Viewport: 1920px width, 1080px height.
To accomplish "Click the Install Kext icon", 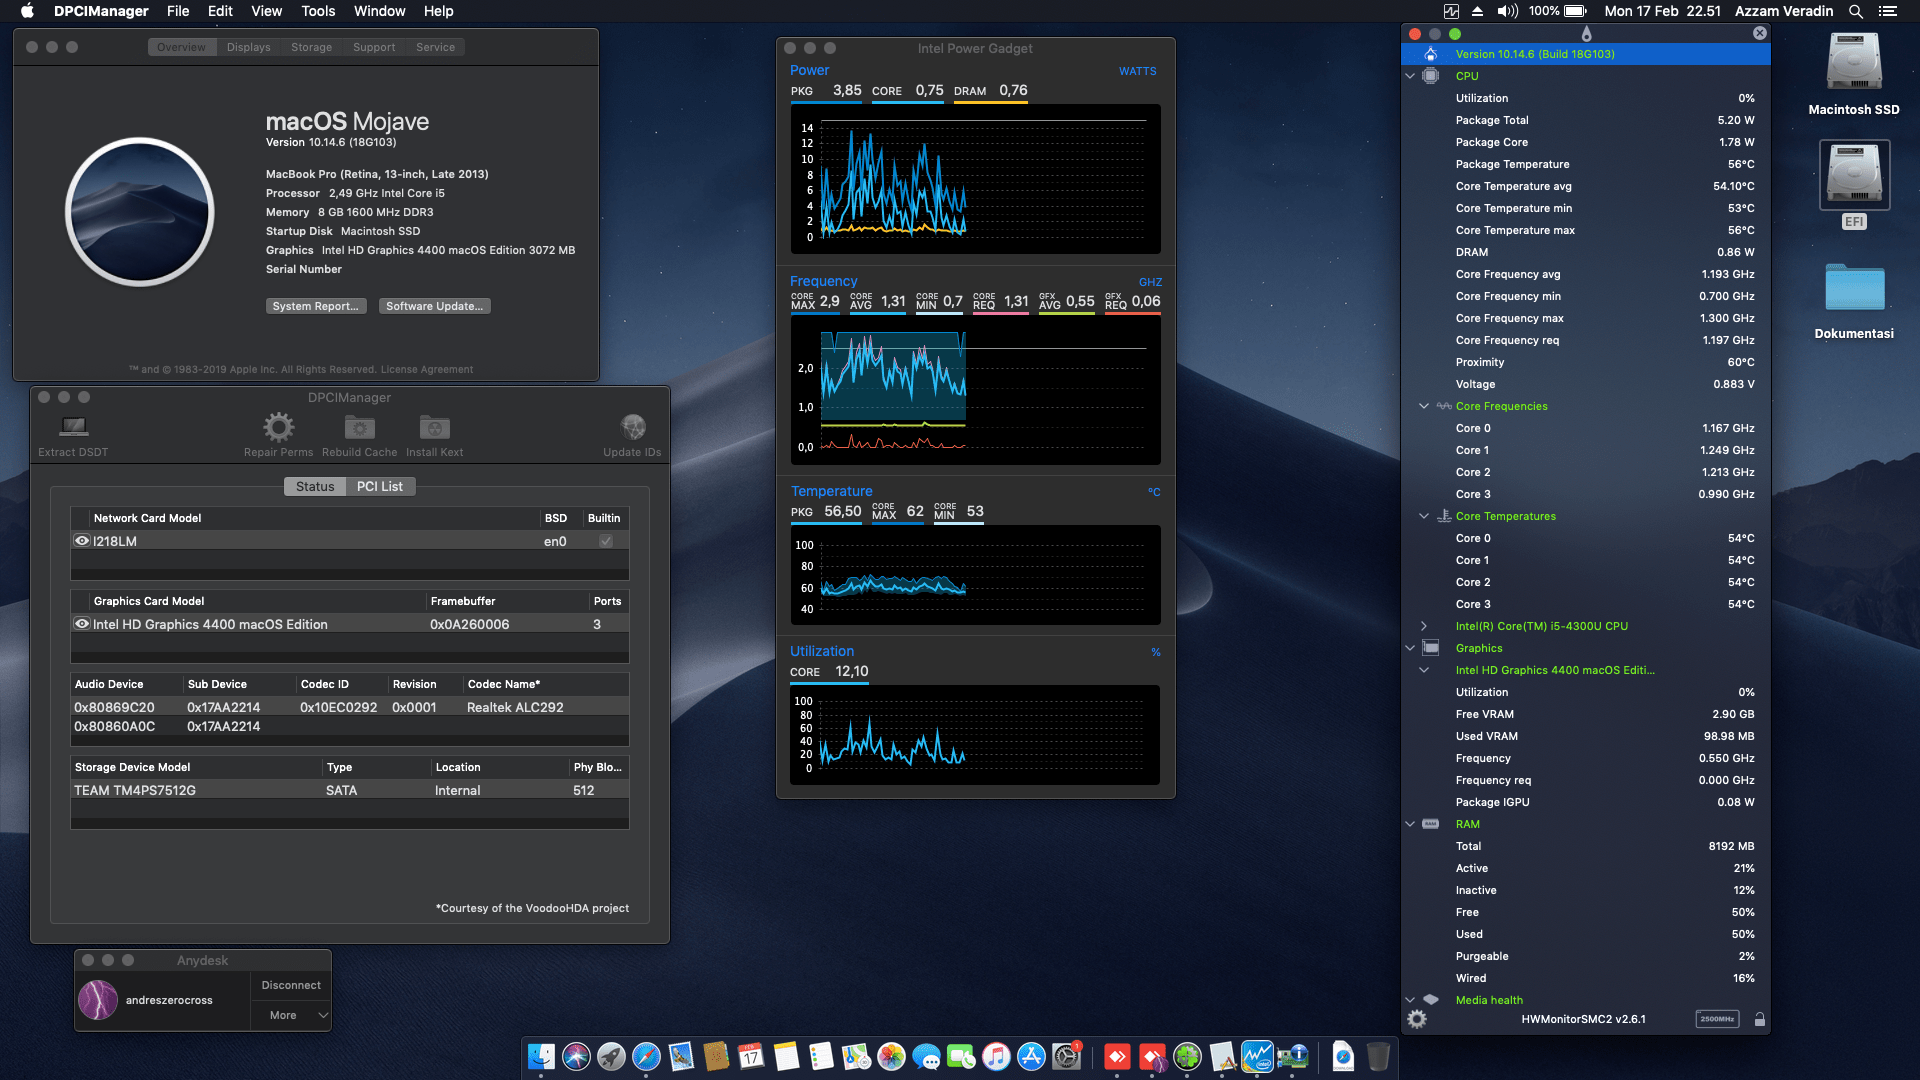I will [x=434, y=428].
